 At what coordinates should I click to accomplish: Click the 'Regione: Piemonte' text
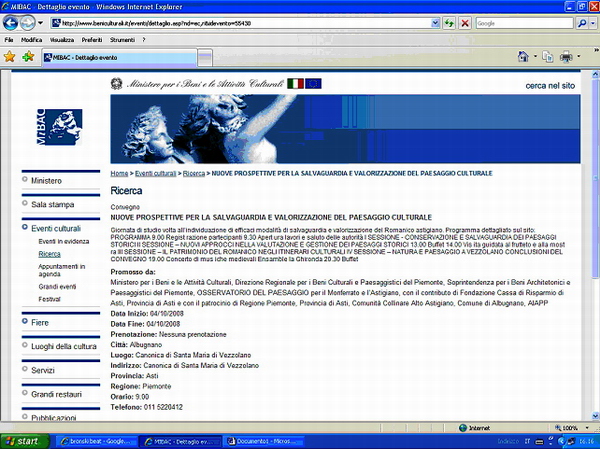click(141, 386)
